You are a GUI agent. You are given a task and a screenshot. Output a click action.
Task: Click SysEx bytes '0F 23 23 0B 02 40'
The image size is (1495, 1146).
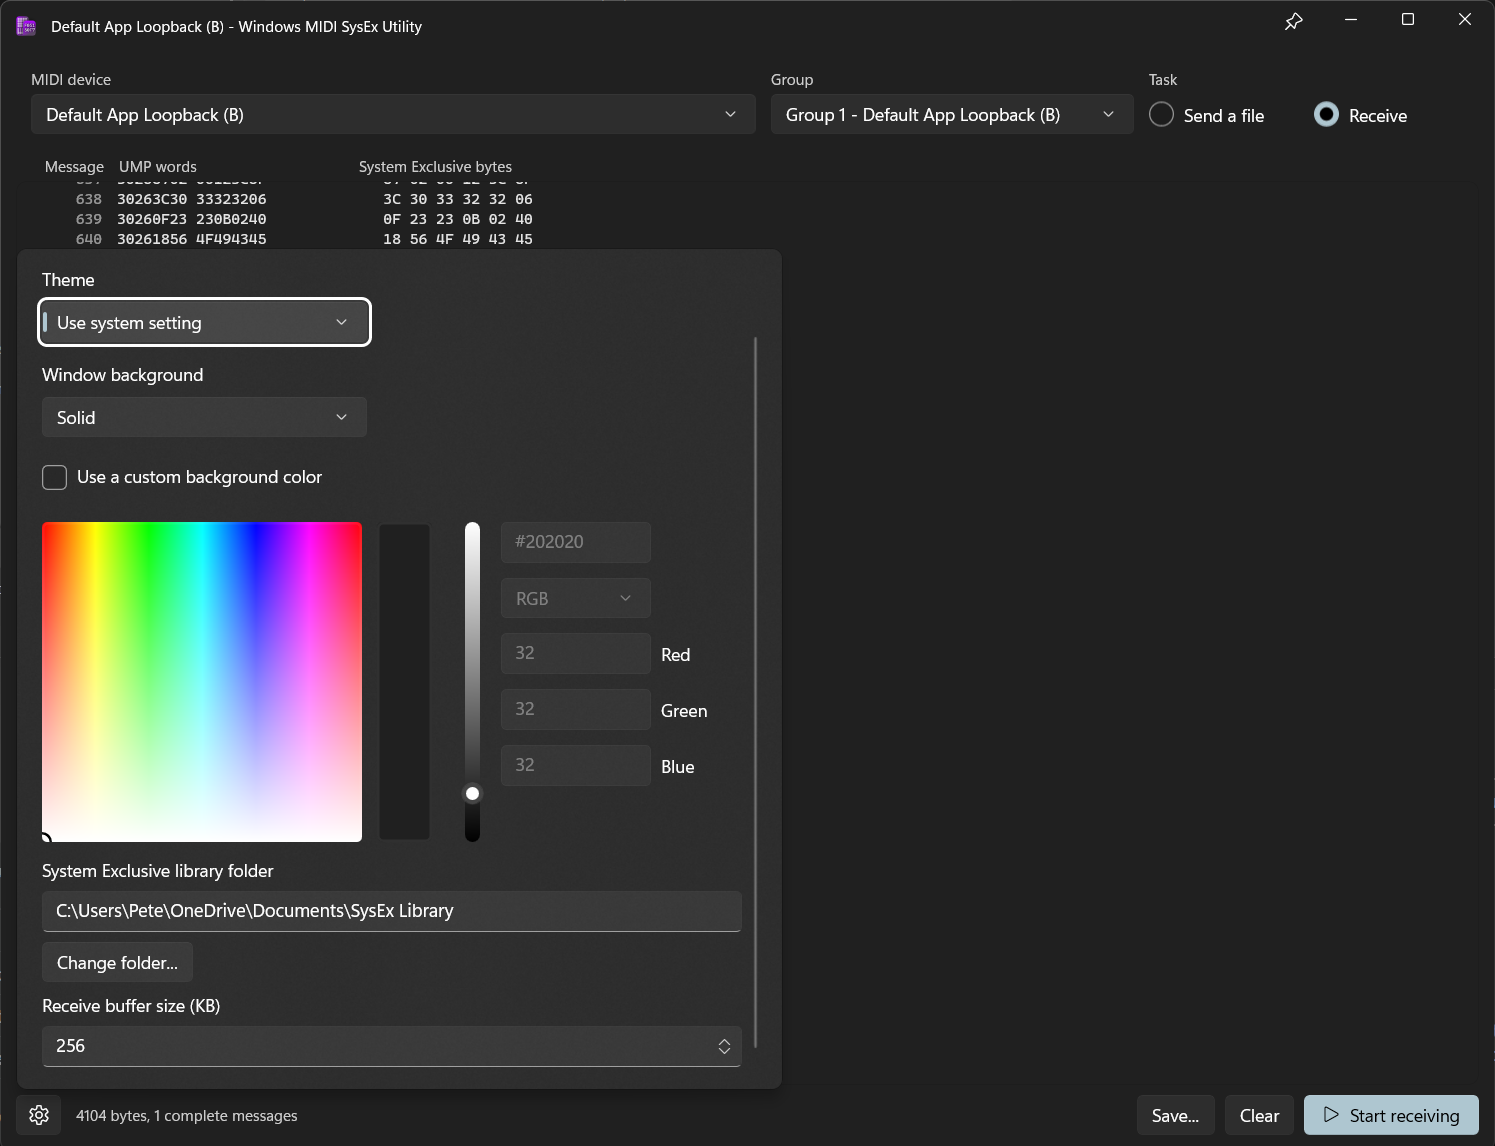coord(458,219)
